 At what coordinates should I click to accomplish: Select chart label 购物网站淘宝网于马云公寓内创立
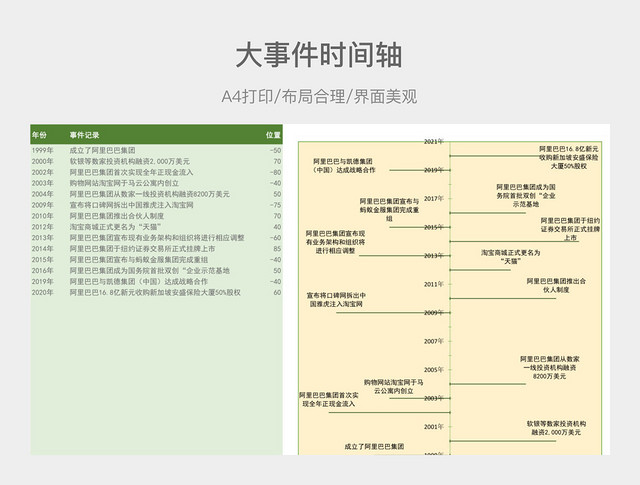(393, 387)
